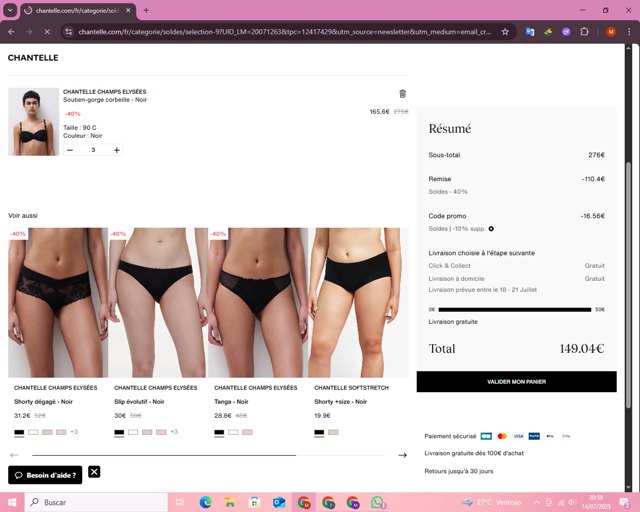Select beige swatch for Shorty +size
The width and height of the screenshot is (640, 512).
point(333,432)
